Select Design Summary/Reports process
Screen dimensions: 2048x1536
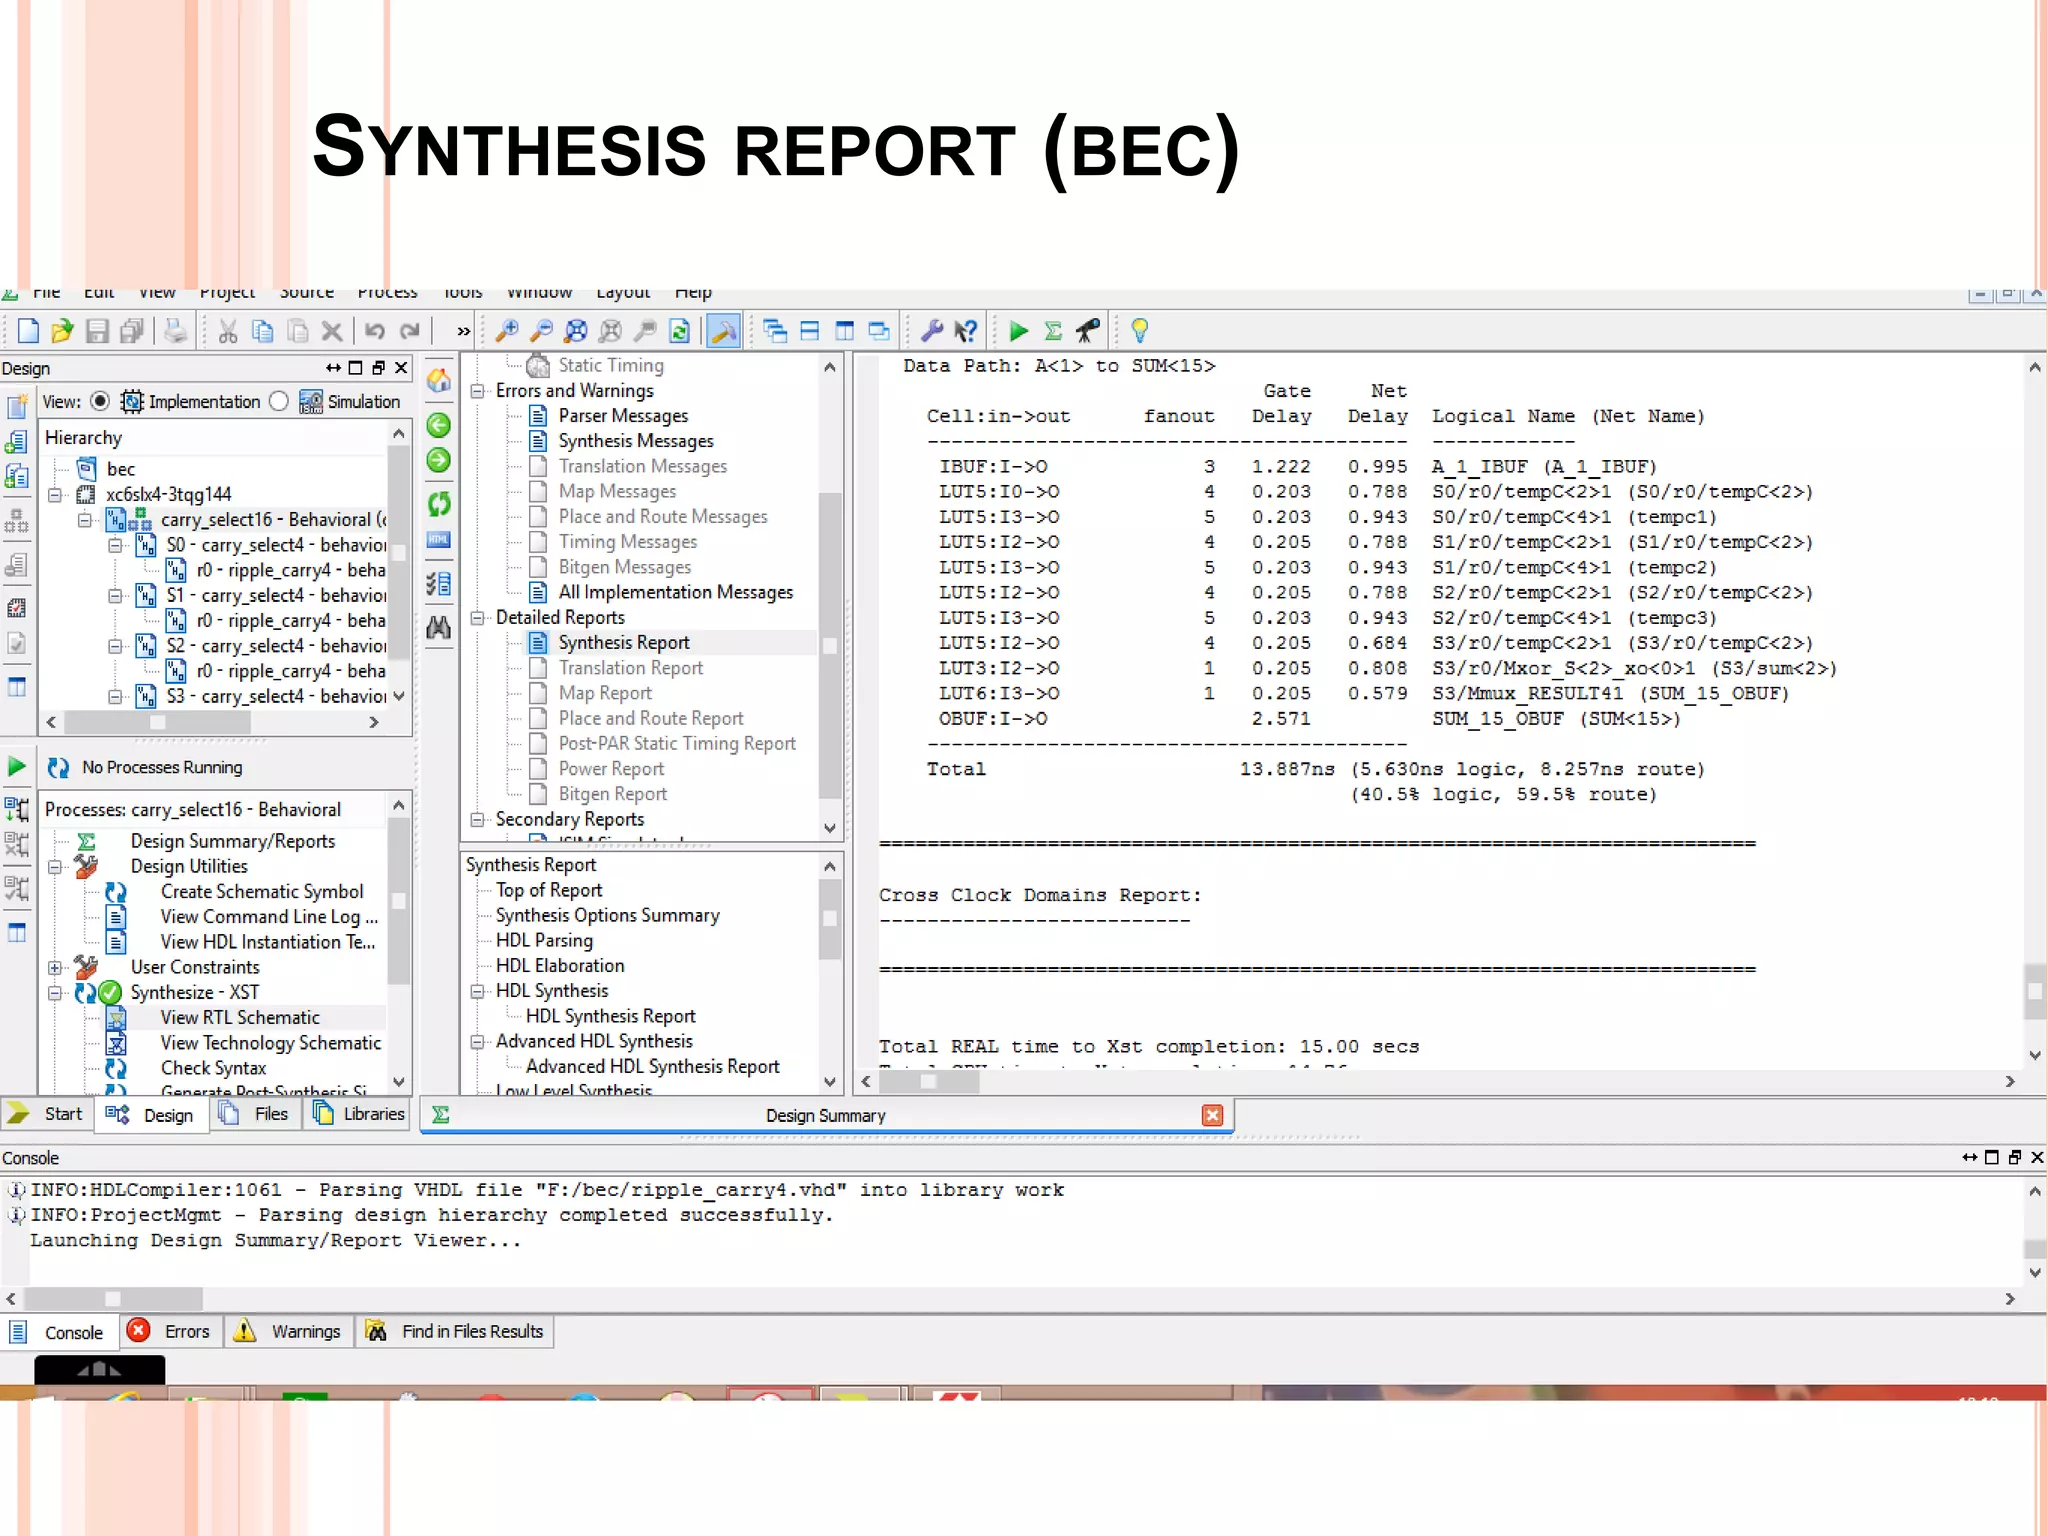pyautogui.click(x=233, y=841)
